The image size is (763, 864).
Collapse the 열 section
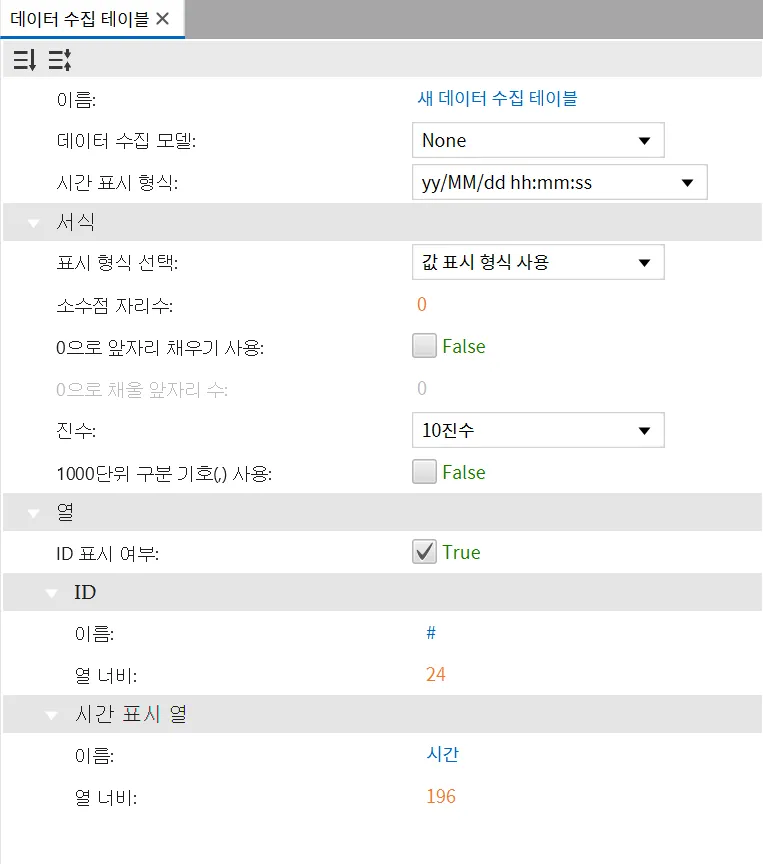(x=34, y=514)
